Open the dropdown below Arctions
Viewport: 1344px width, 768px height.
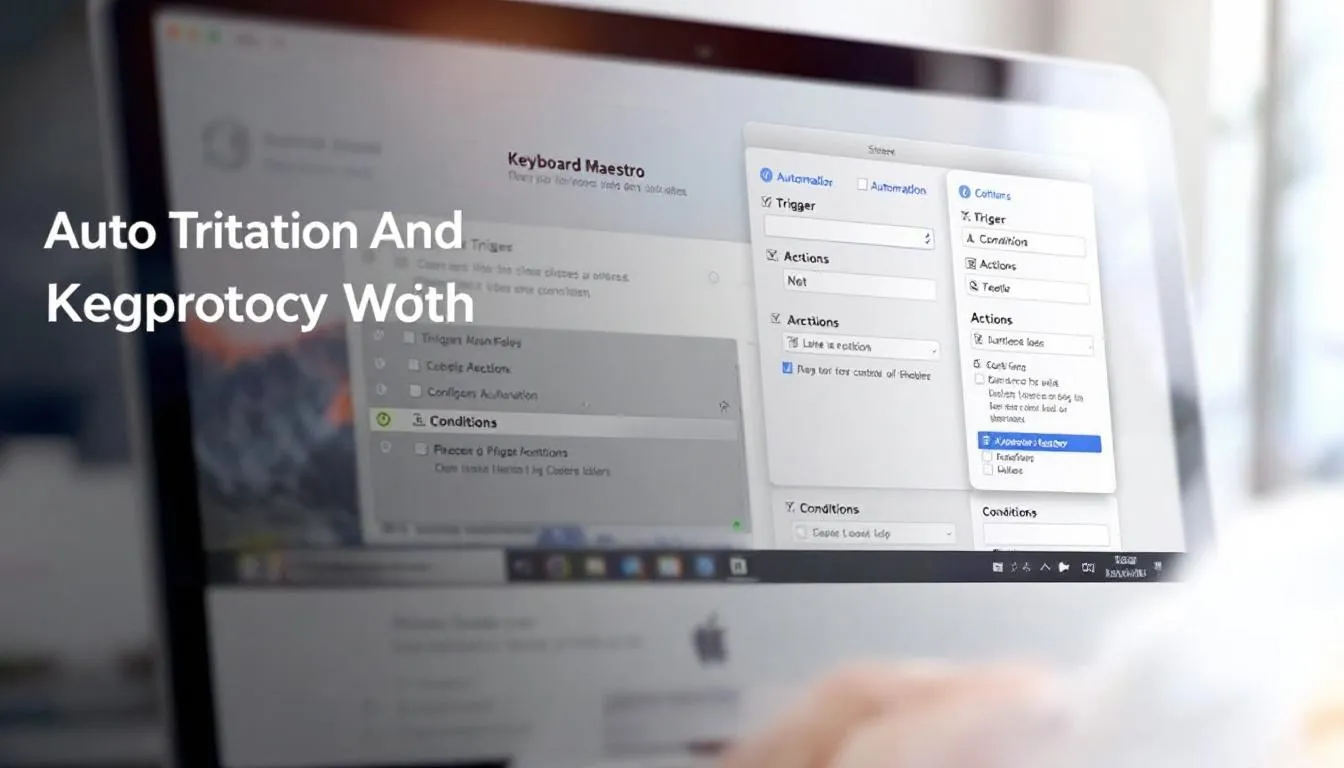click(861, 347)
